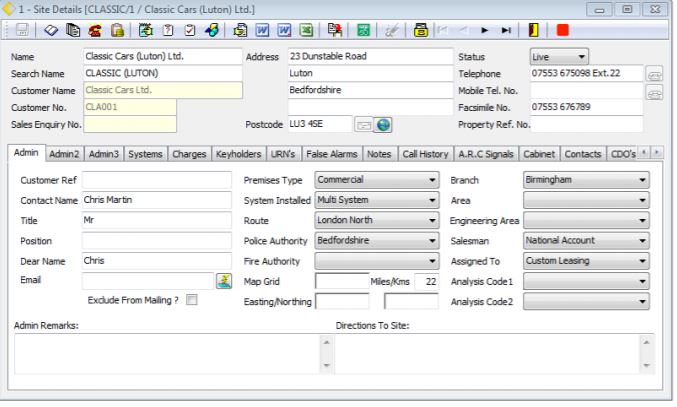The width and height of the screenshot is (677, 407).
Task: Click the dial icon next to Telephone
Action: coord(655,74)
